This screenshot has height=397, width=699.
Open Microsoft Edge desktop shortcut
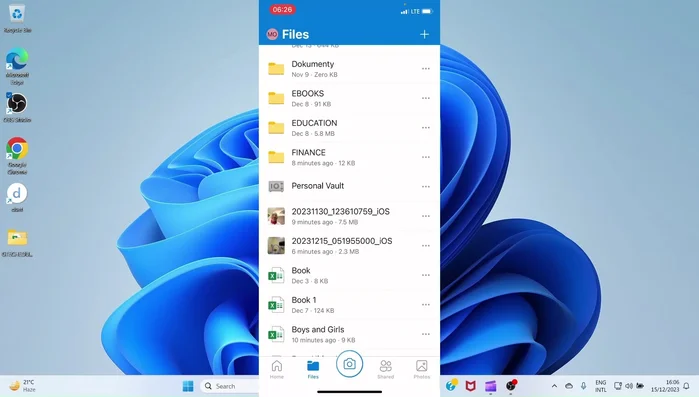pyautogui.click(x=17, y=66)
